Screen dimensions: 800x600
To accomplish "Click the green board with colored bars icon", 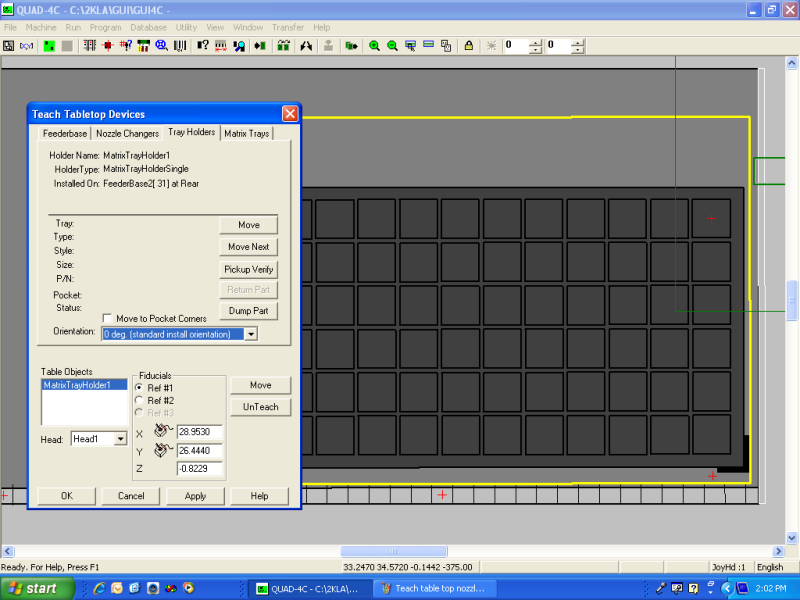I will pos(144,46).
